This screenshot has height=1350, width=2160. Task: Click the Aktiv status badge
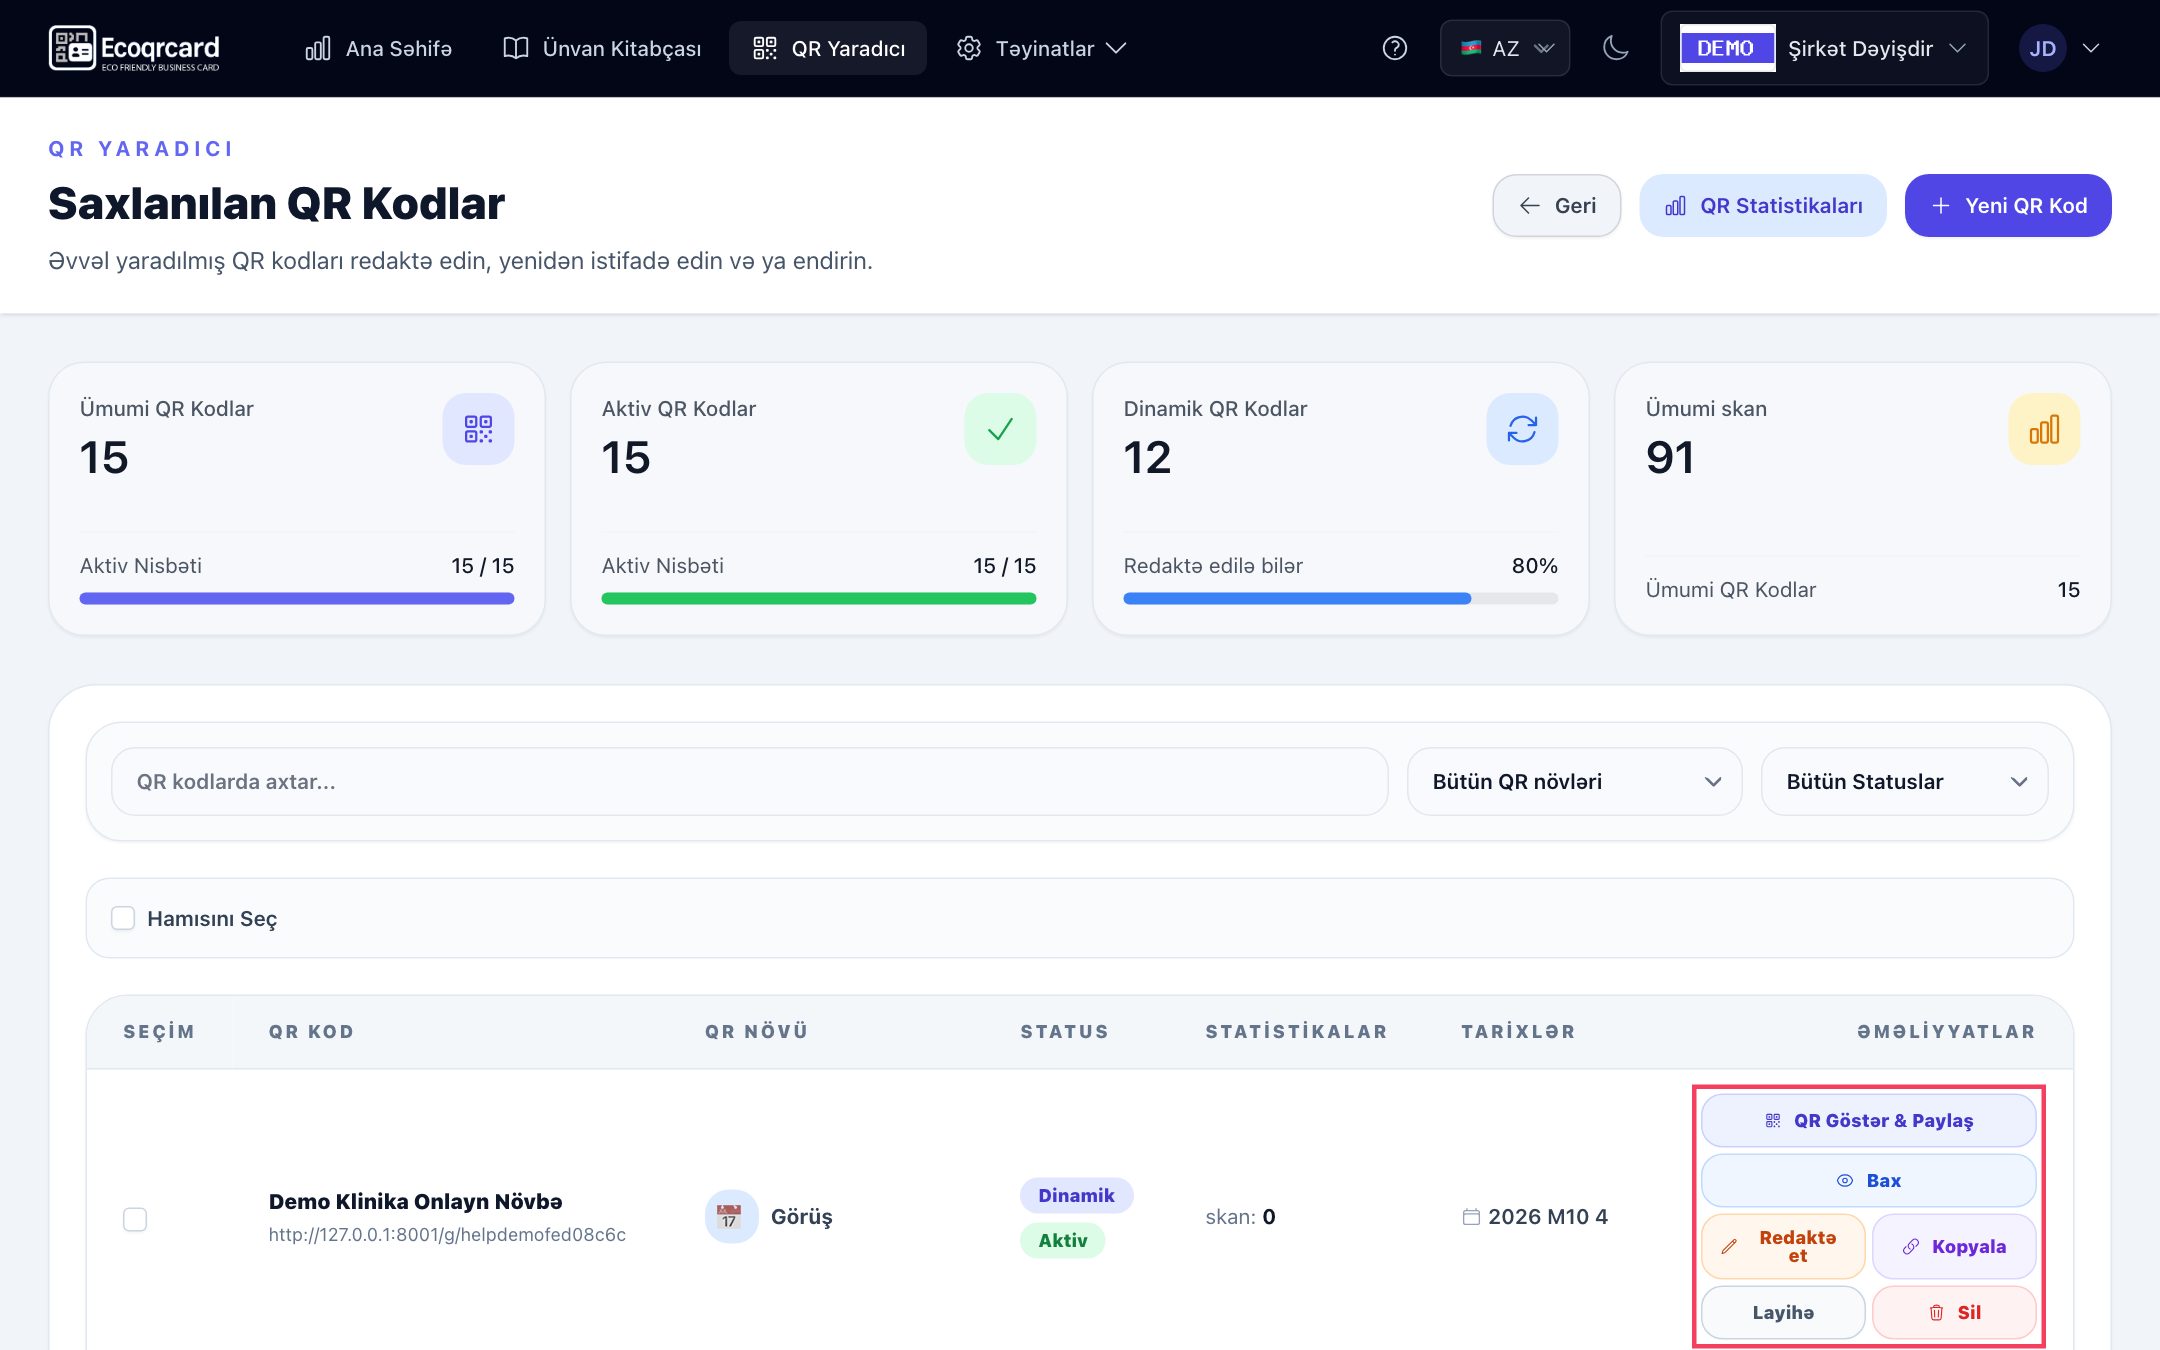(1062, 1241)
